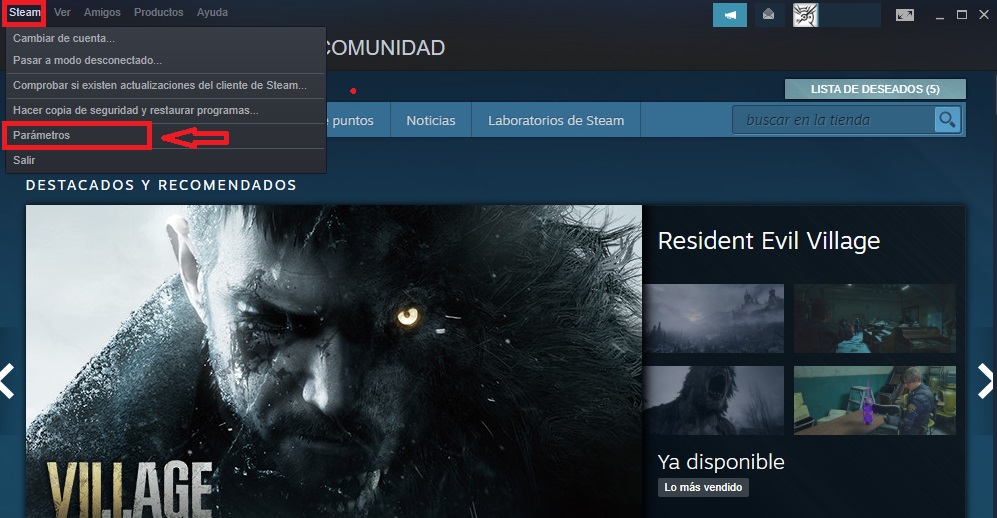Viewport: 997px width, 518px height.
Task: View police officer screenshot thumbnail
Action: pyautogui.click(x=874, y=400)
